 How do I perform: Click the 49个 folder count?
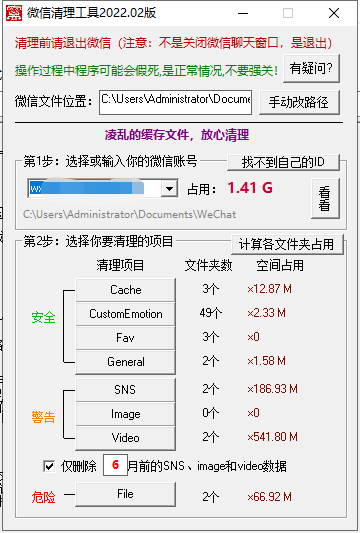click(211, 313)
